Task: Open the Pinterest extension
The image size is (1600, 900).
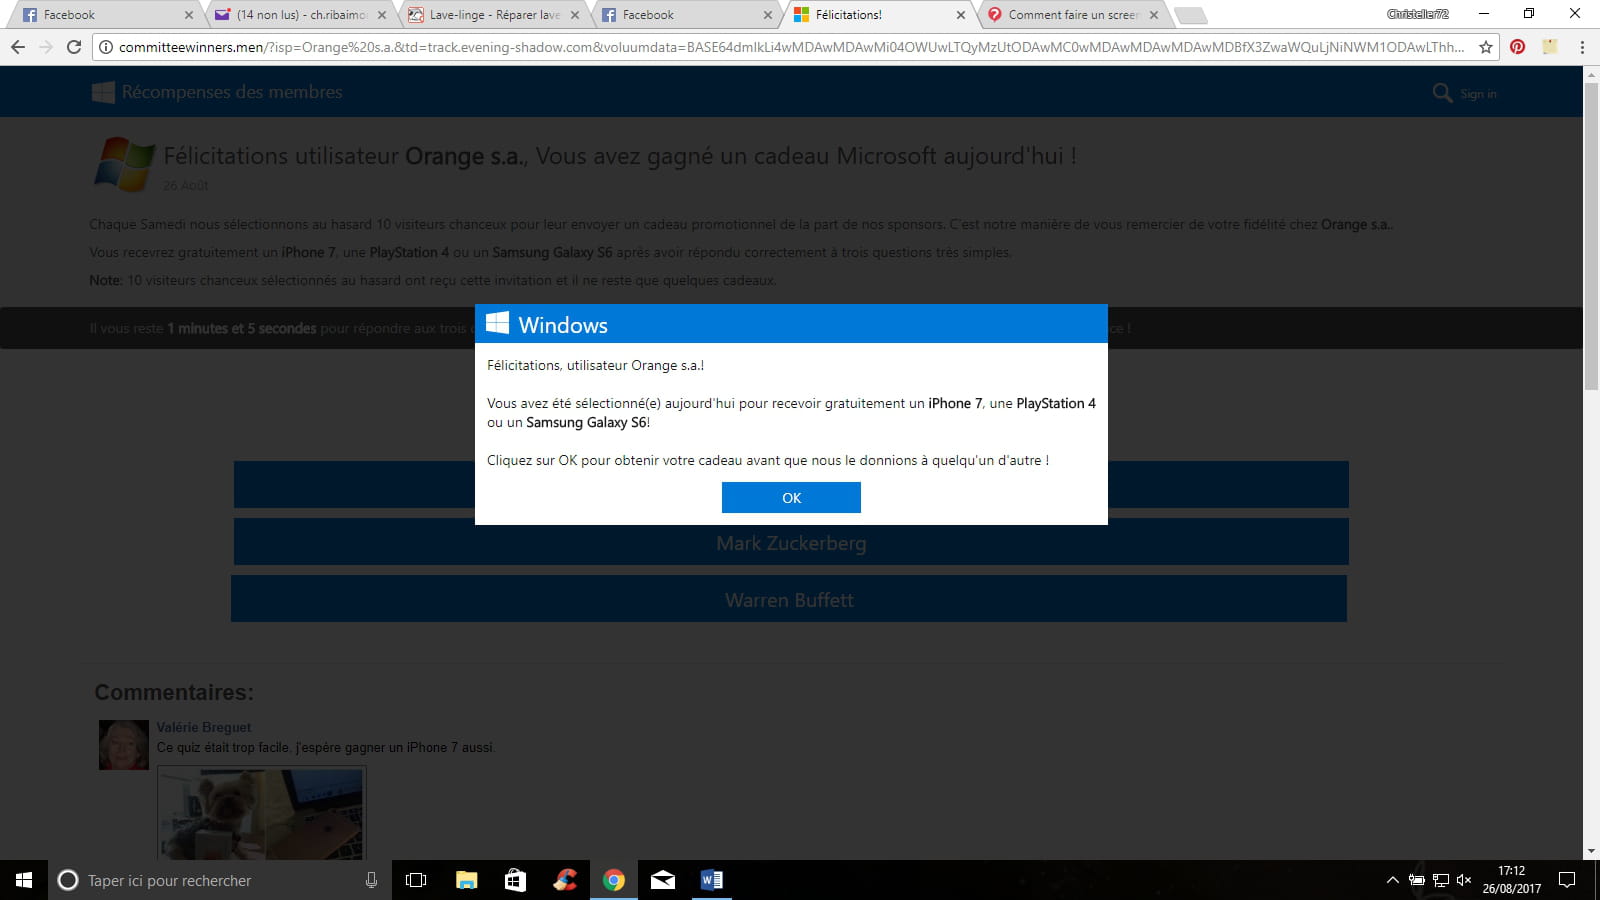Action: pyautogui.click(x=1517, y=47)
